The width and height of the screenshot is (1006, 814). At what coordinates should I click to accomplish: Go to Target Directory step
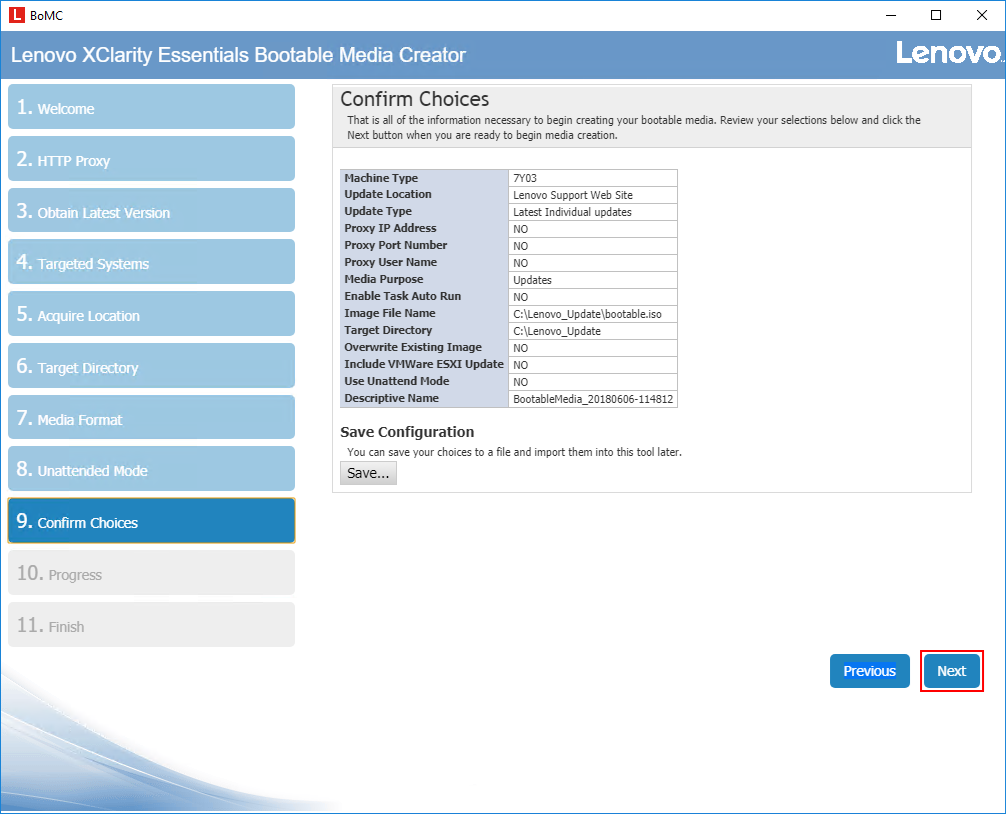click(x=151, y=366)
